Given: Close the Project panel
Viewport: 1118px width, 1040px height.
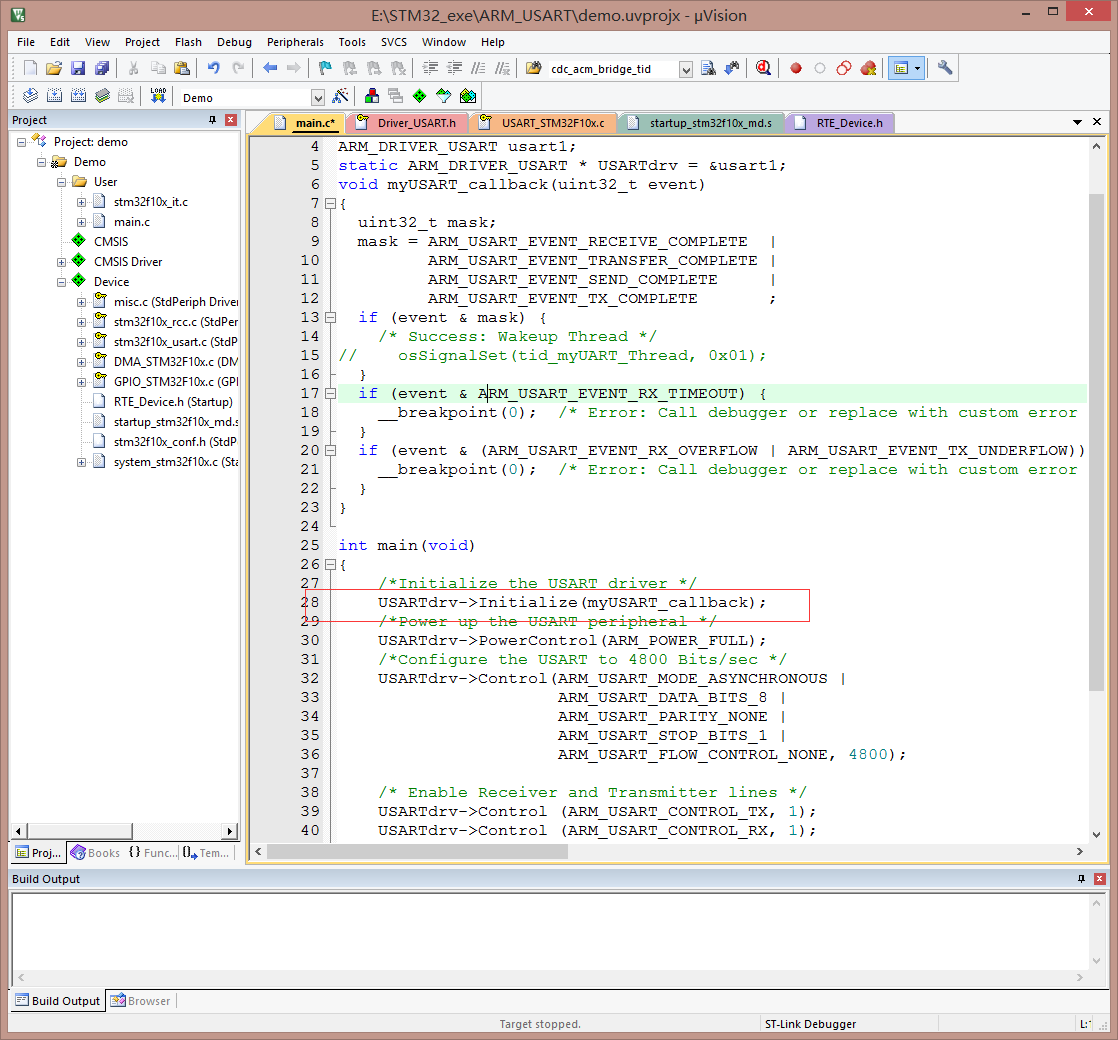Looking at the screenshot, I should click(x=230, y=120).
